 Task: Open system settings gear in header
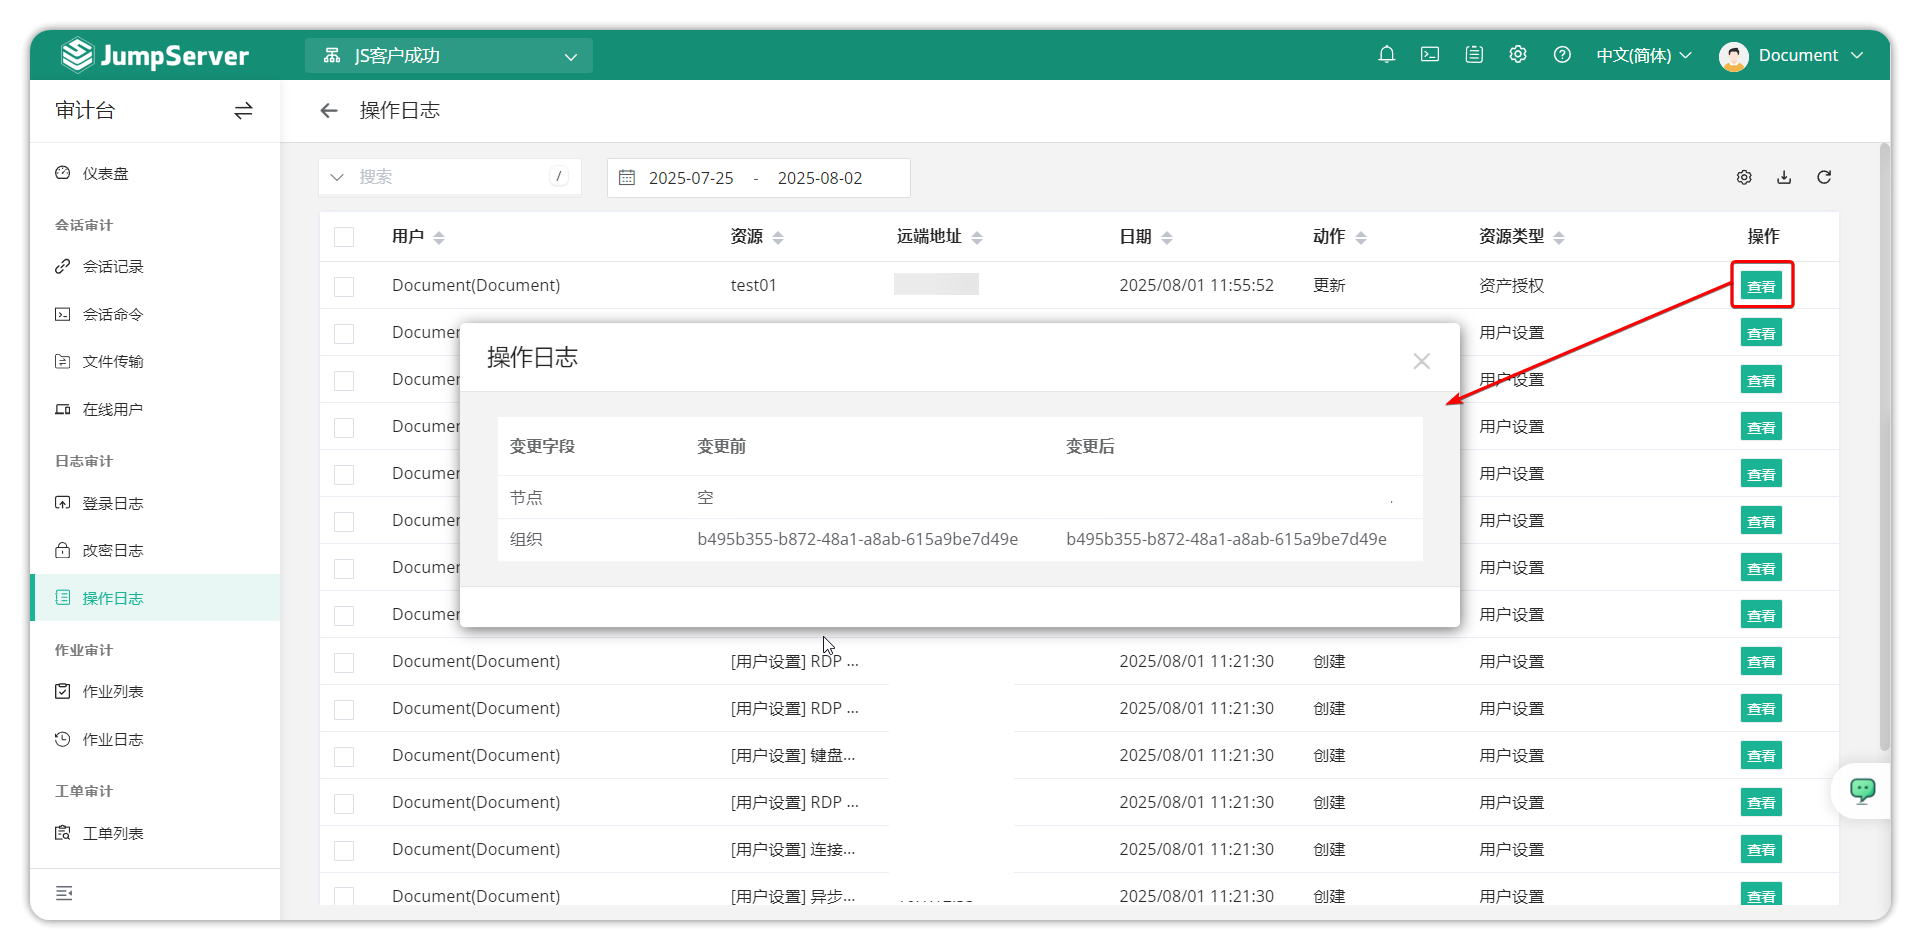tap(1518, 55)
